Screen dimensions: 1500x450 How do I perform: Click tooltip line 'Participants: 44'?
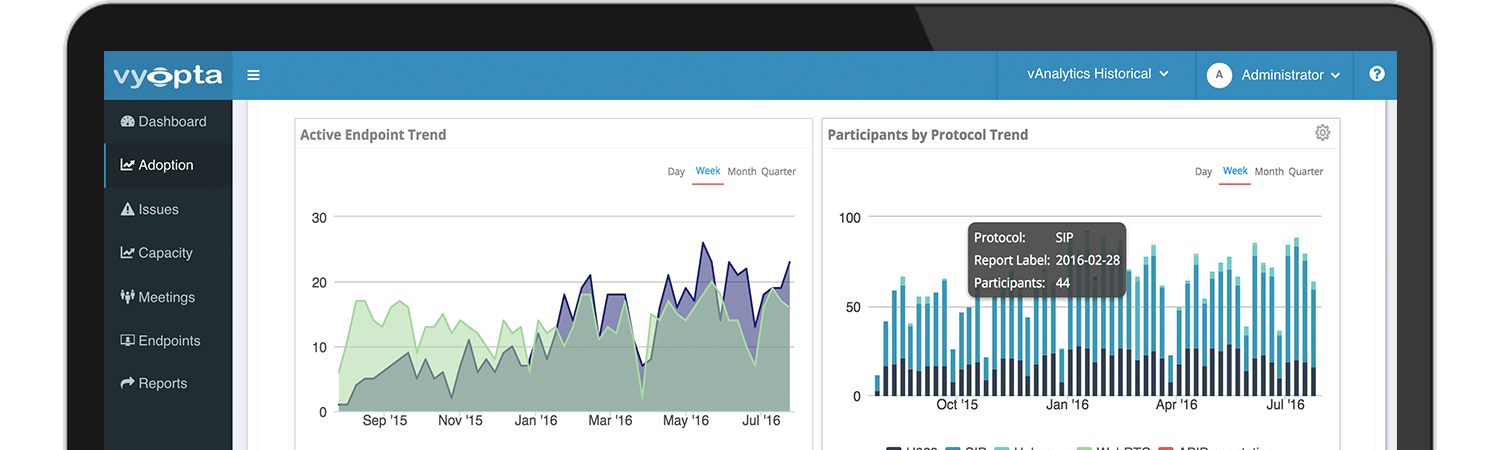click(x=1024, y=283)
